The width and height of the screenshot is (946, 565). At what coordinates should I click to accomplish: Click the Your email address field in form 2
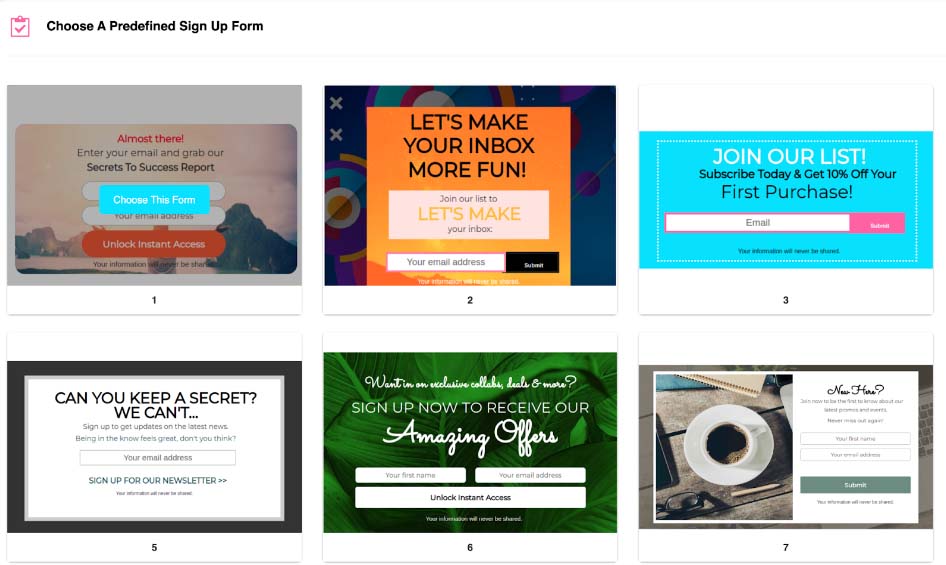pos(446,262)
